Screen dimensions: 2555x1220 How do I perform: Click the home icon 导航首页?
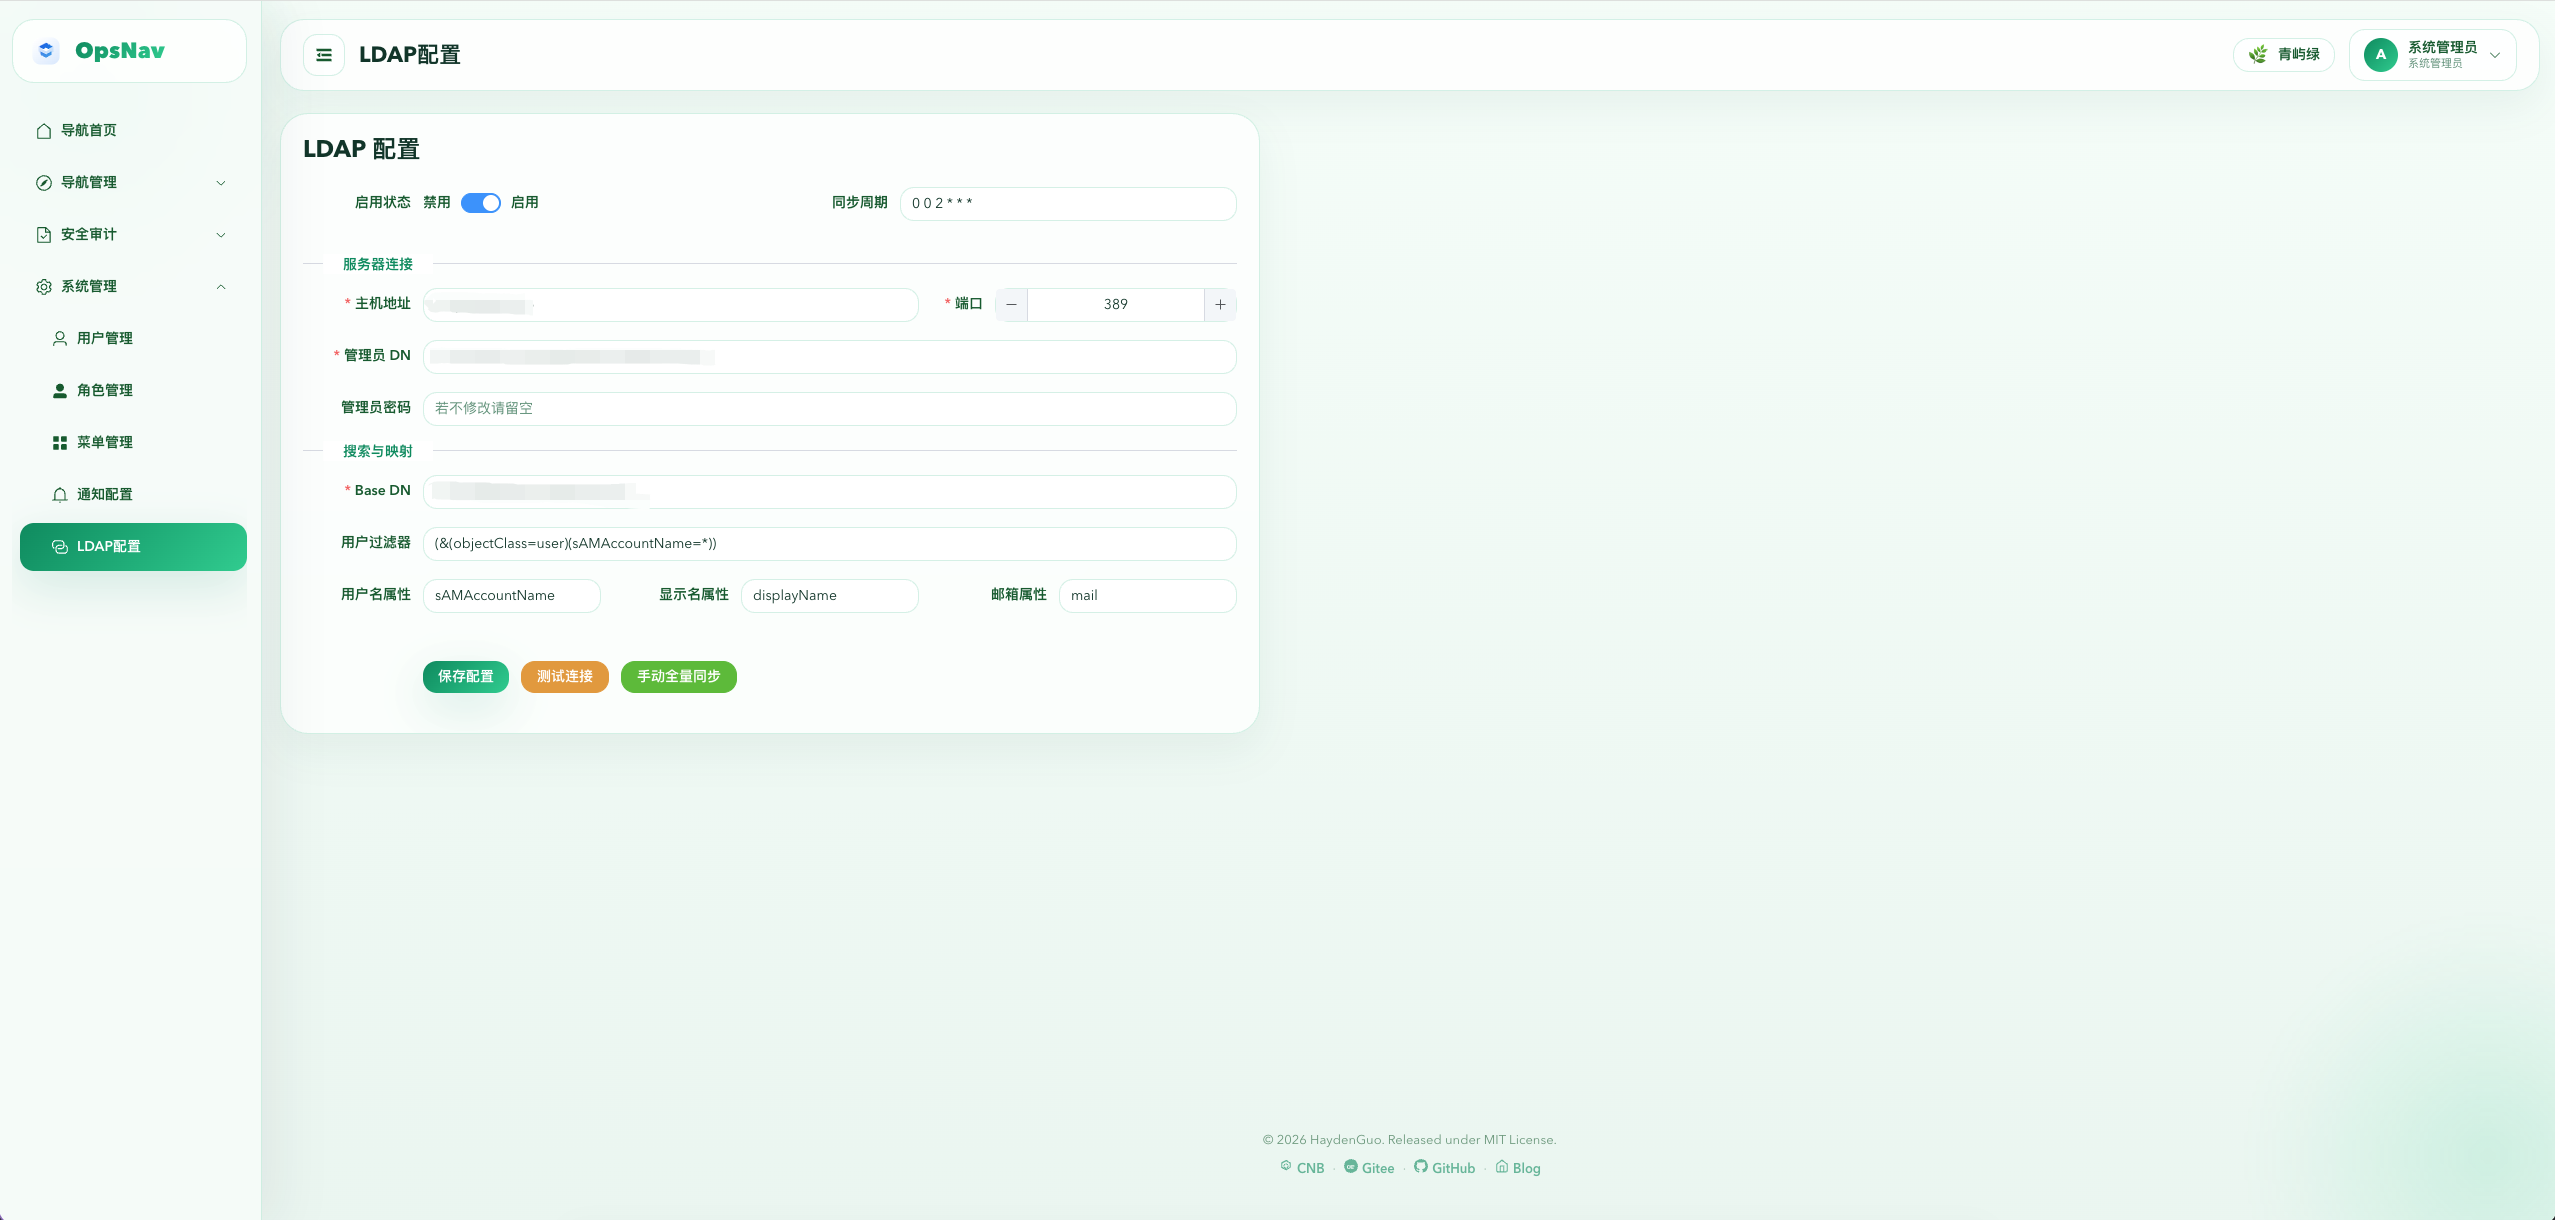[44, 131]
